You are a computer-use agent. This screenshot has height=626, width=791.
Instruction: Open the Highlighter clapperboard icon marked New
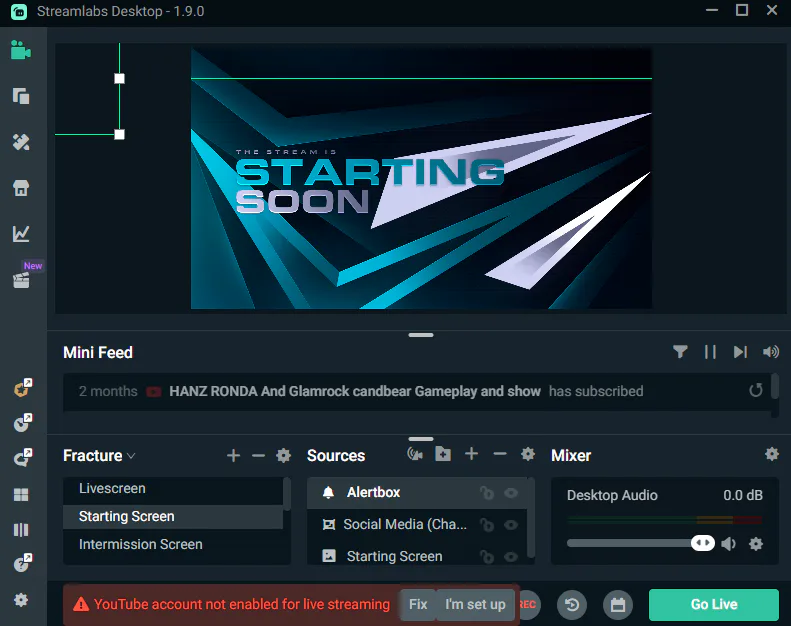coord(21,279)
